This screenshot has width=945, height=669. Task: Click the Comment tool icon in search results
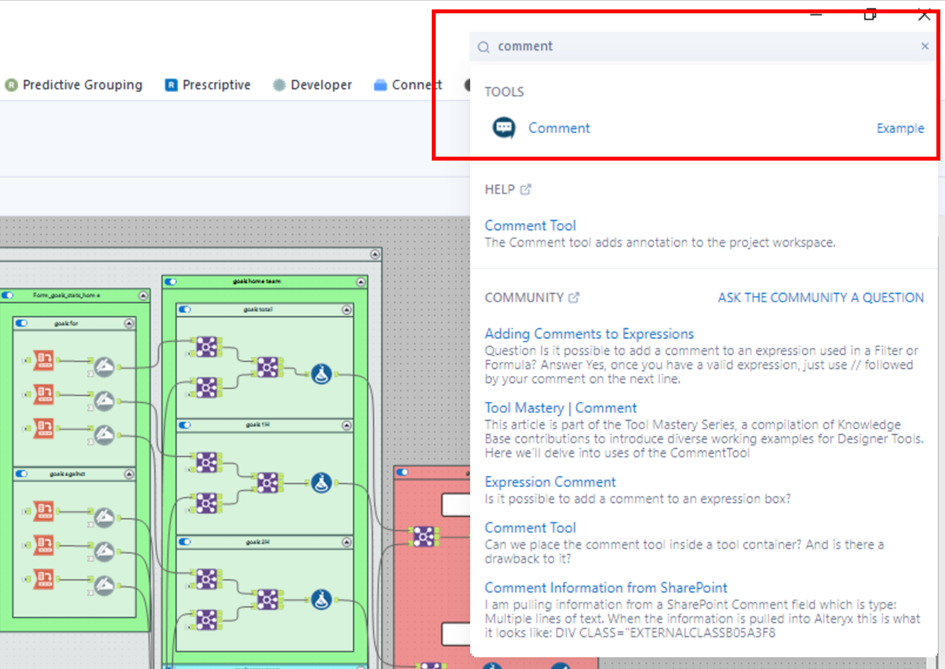pyautogui.click(x=504, y=128)
